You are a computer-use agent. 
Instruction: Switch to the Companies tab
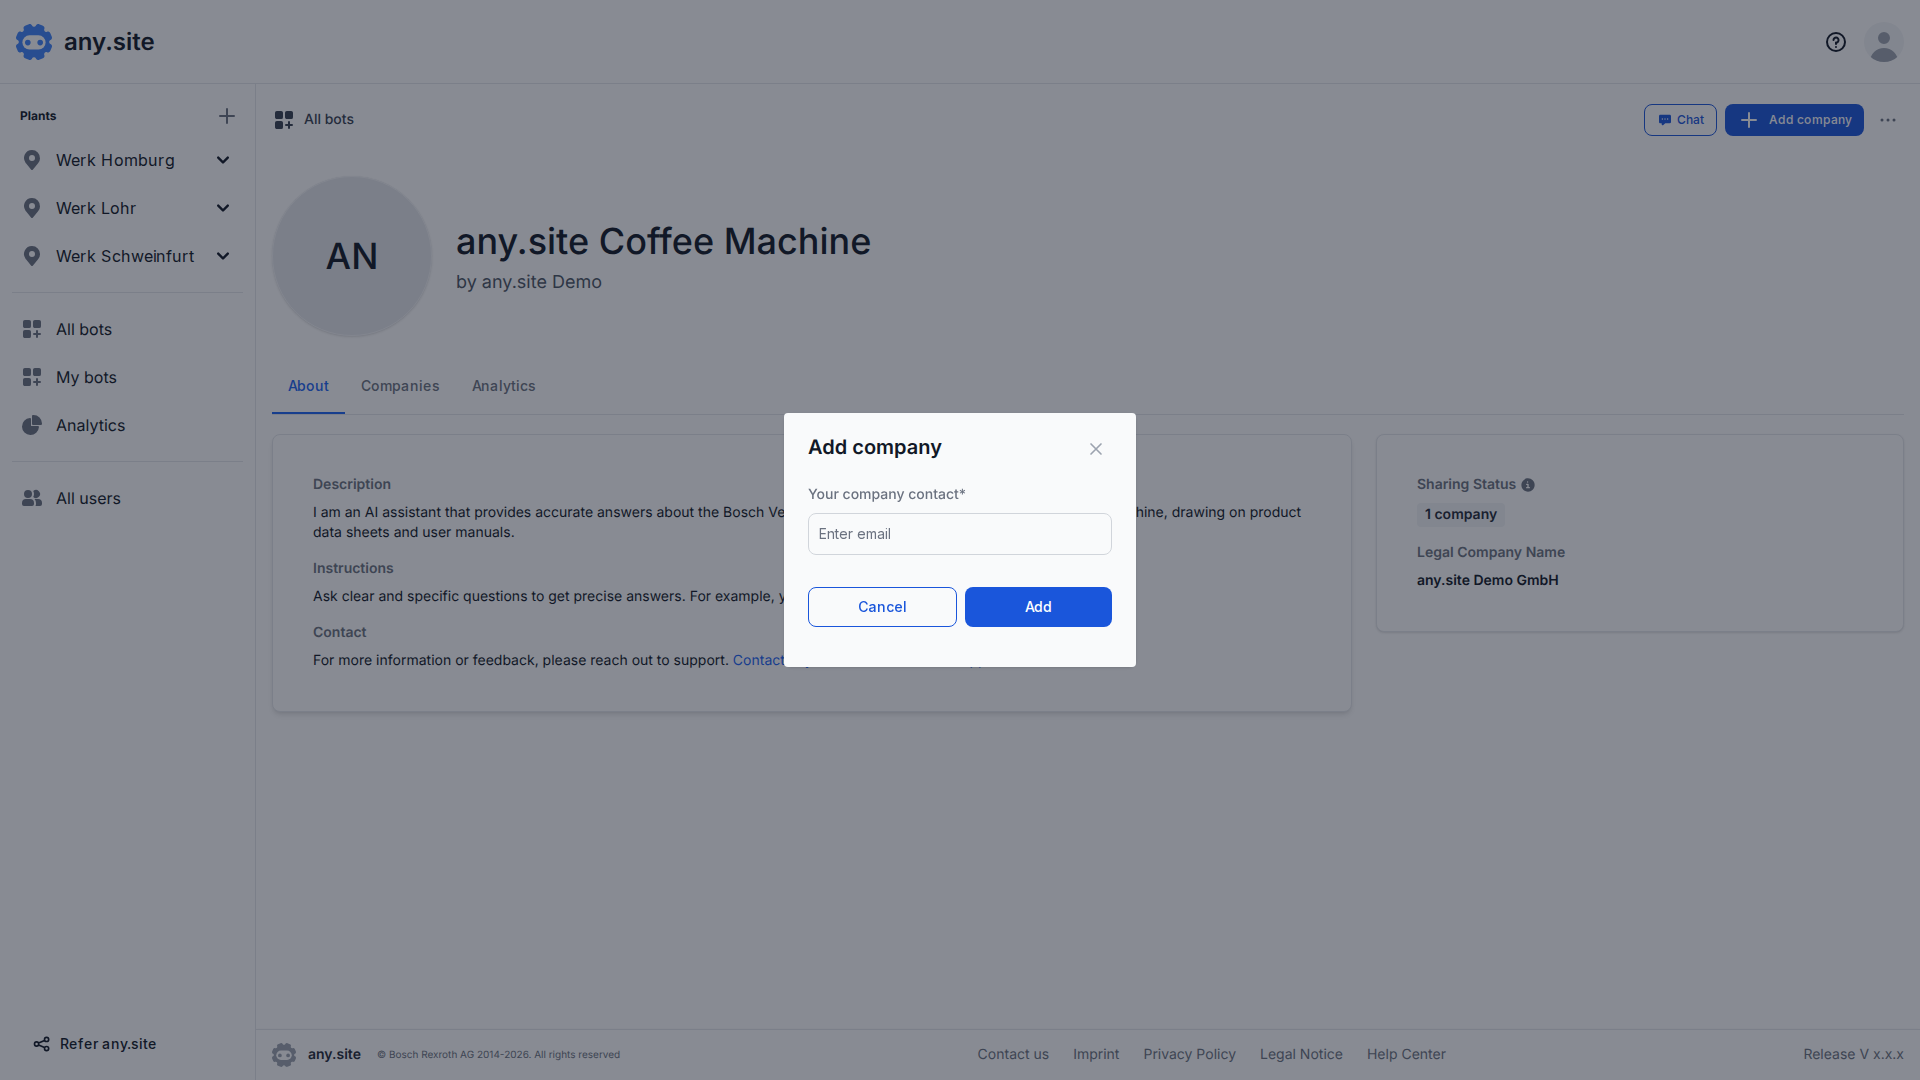pyautogui.click(x=400, y=386)
